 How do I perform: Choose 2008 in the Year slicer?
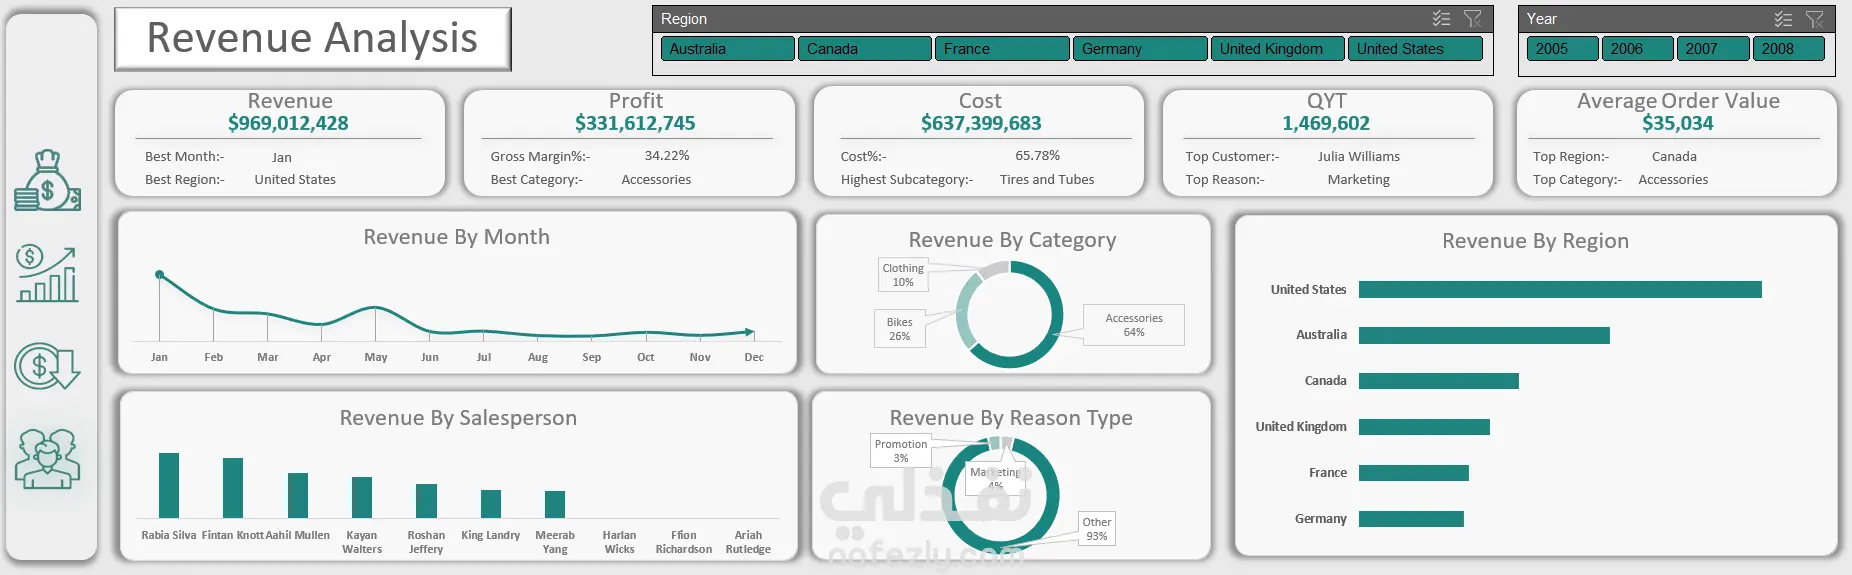click(1788, 49)
